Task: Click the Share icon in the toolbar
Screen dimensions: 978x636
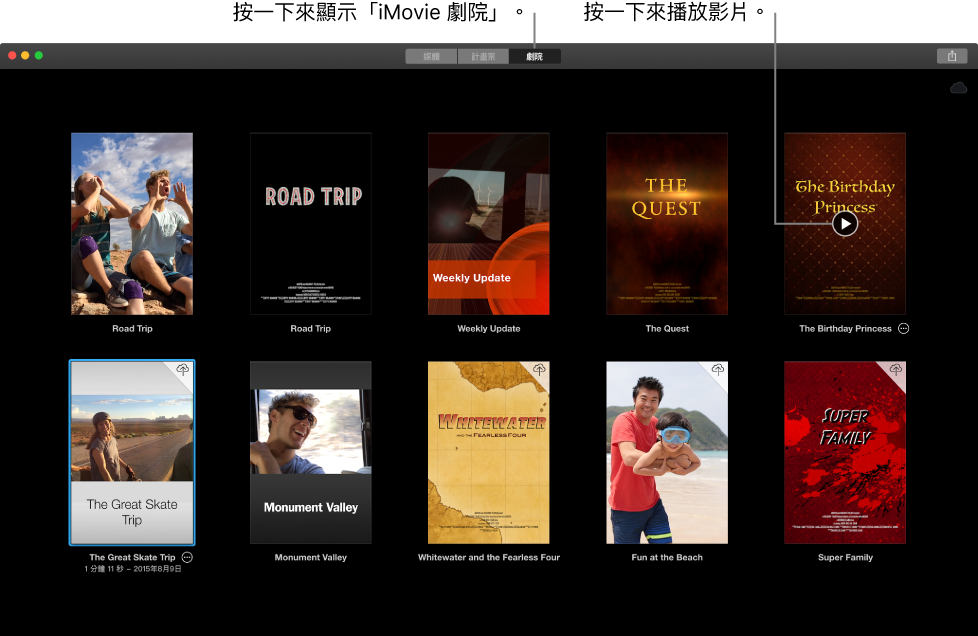Action: [952, 56]
